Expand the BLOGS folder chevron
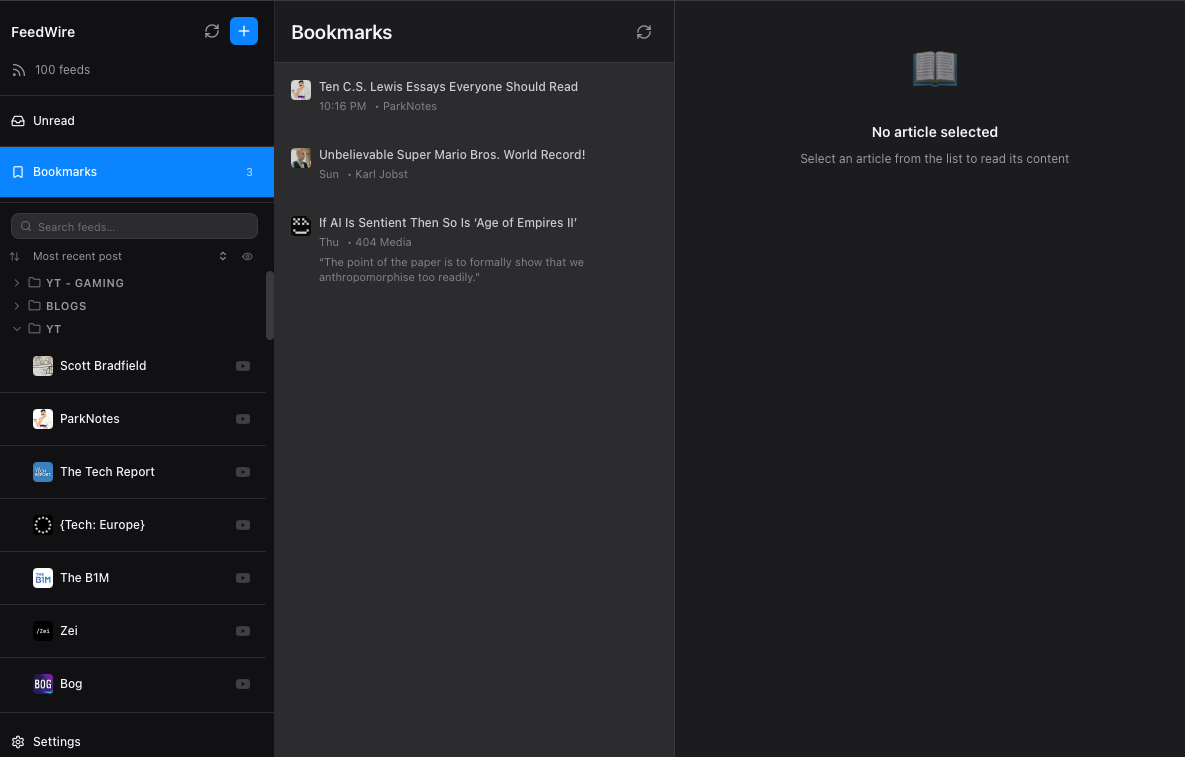The width and height of the screenshot is (1185, 757). (17, 306)
